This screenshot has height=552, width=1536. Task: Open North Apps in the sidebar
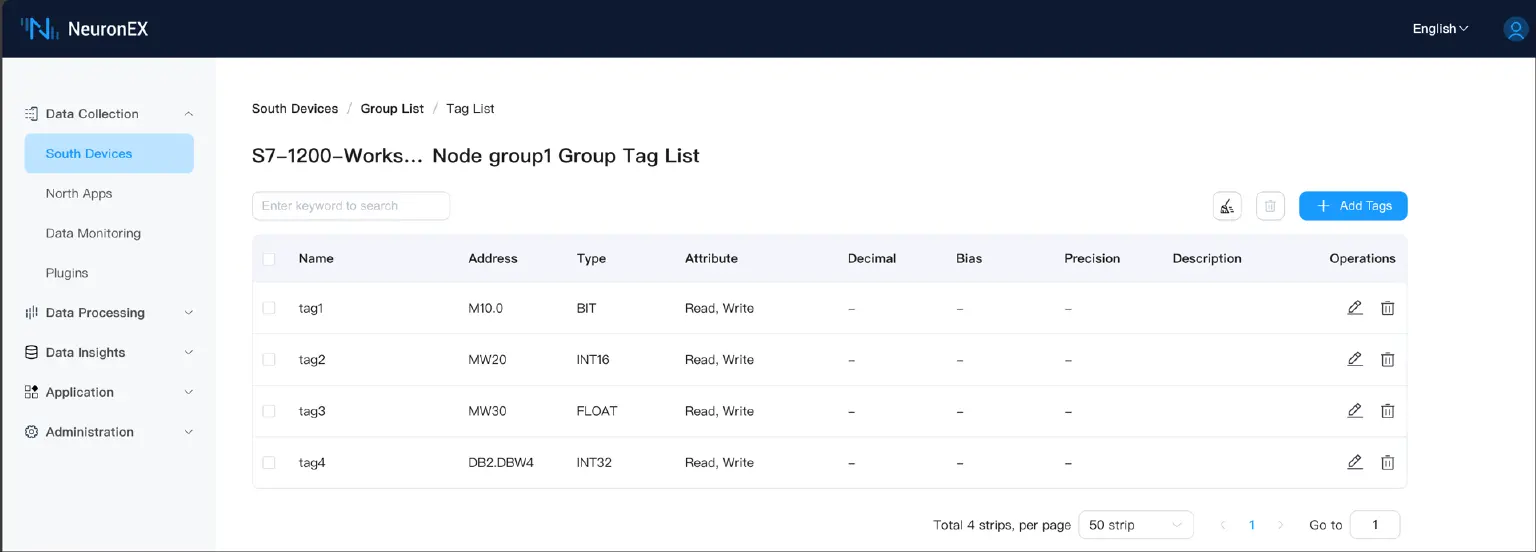79,193
